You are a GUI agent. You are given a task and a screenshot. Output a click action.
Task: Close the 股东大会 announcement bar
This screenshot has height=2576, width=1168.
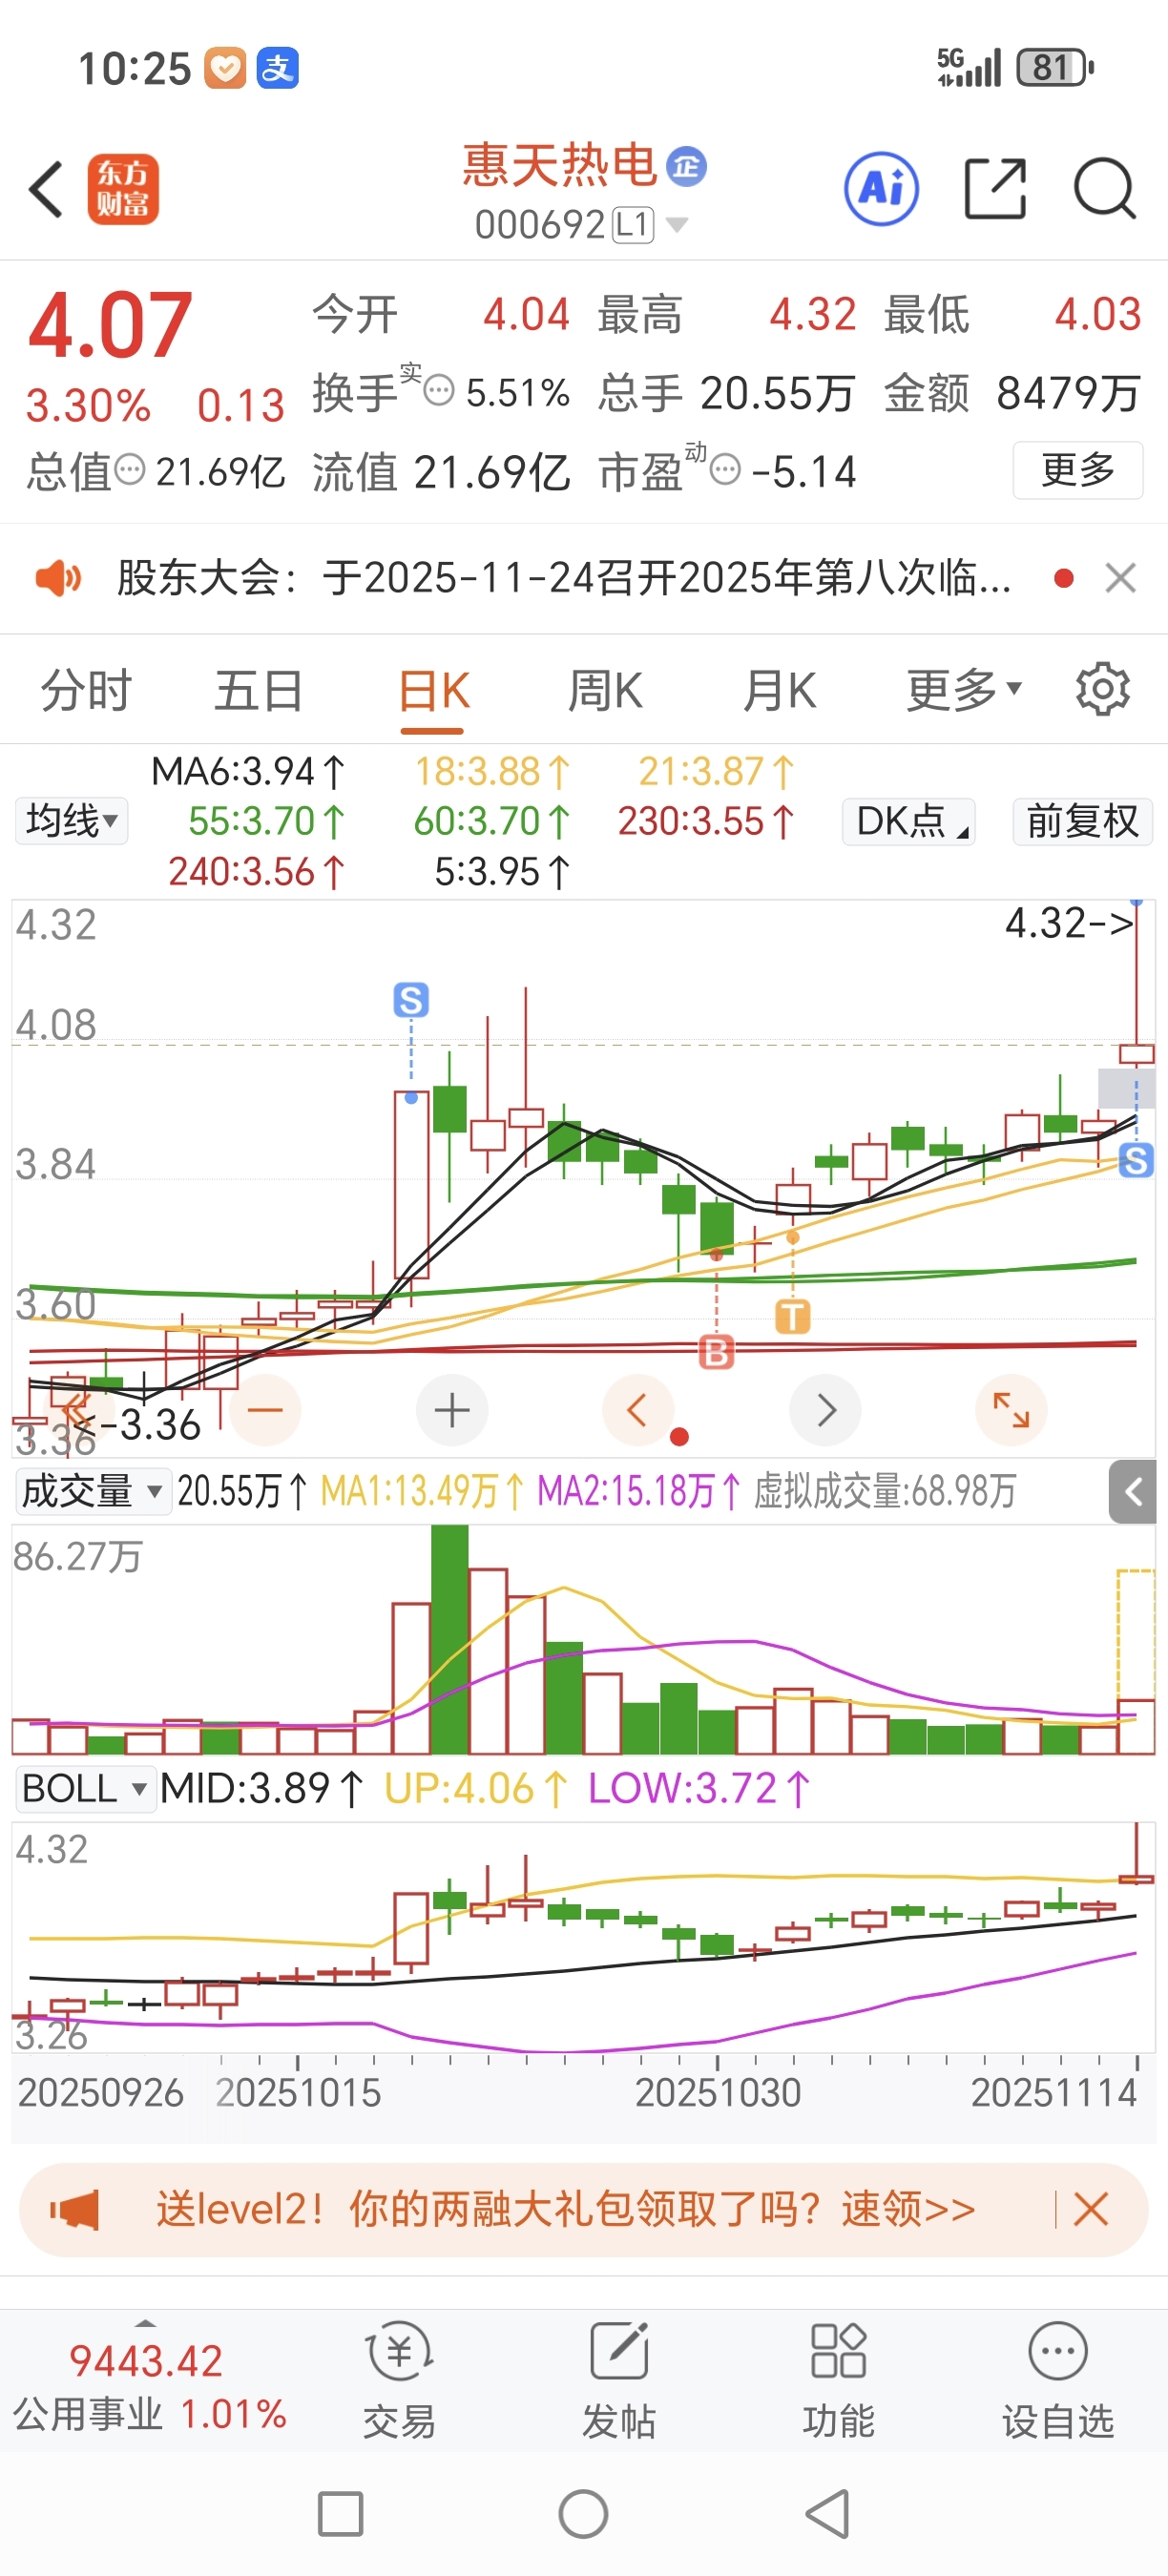click(1120, 577)
